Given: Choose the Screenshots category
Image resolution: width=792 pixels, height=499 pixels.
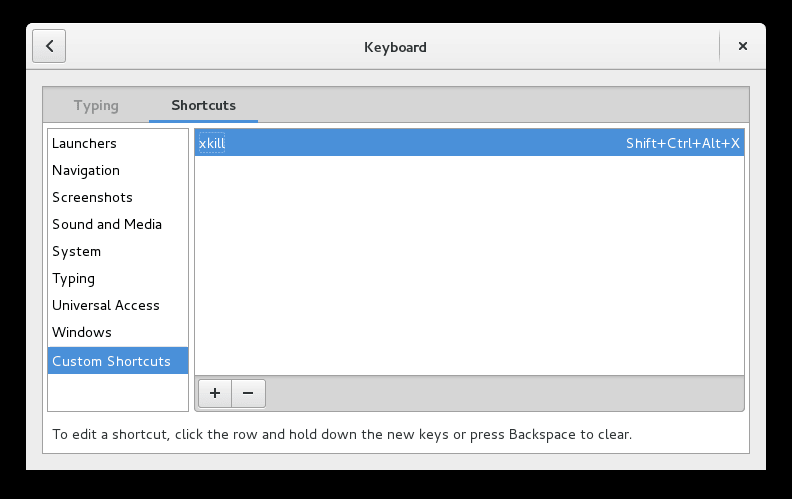Looking at the screenshot, I should point(92,197).
